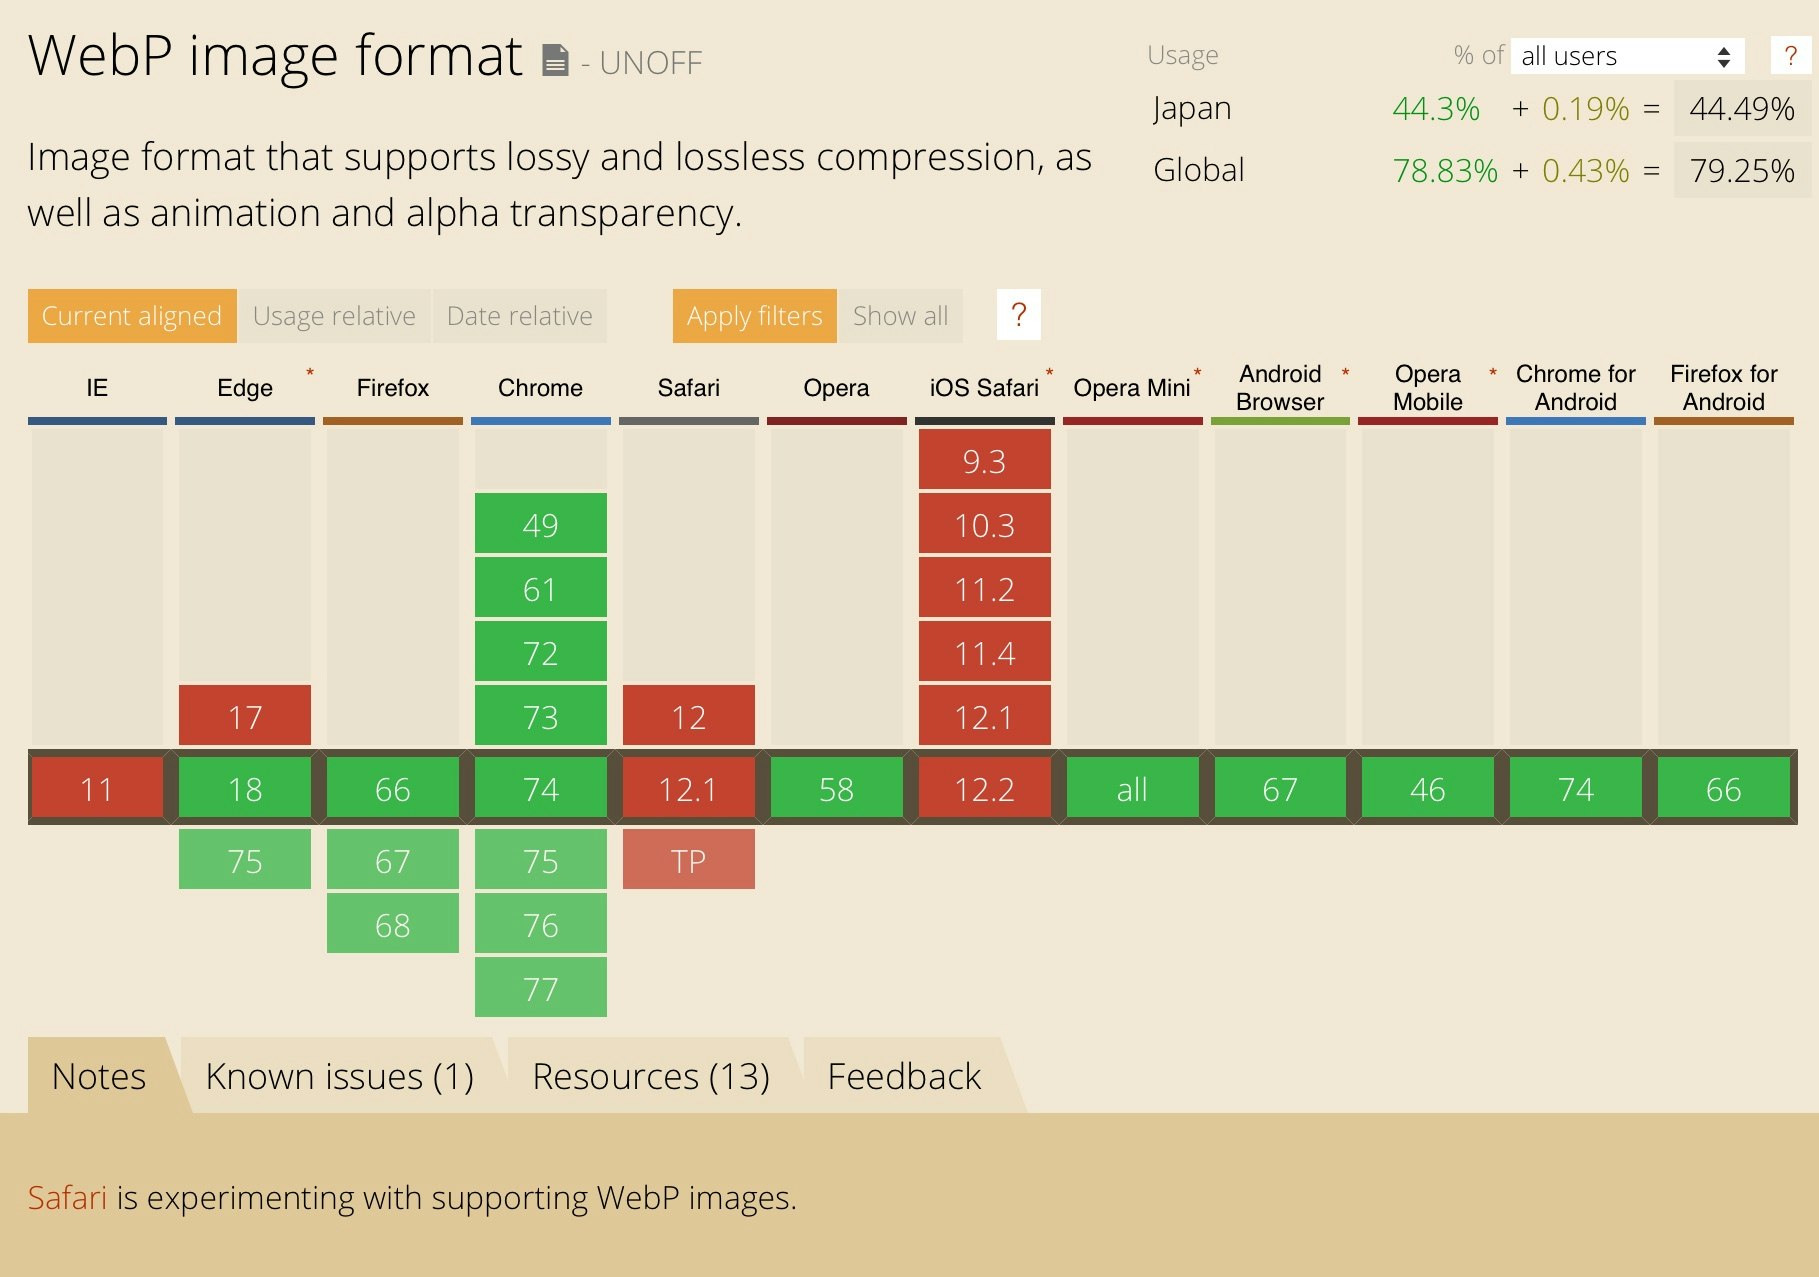View the Opera Mobile footnote asterisk

1491,371
